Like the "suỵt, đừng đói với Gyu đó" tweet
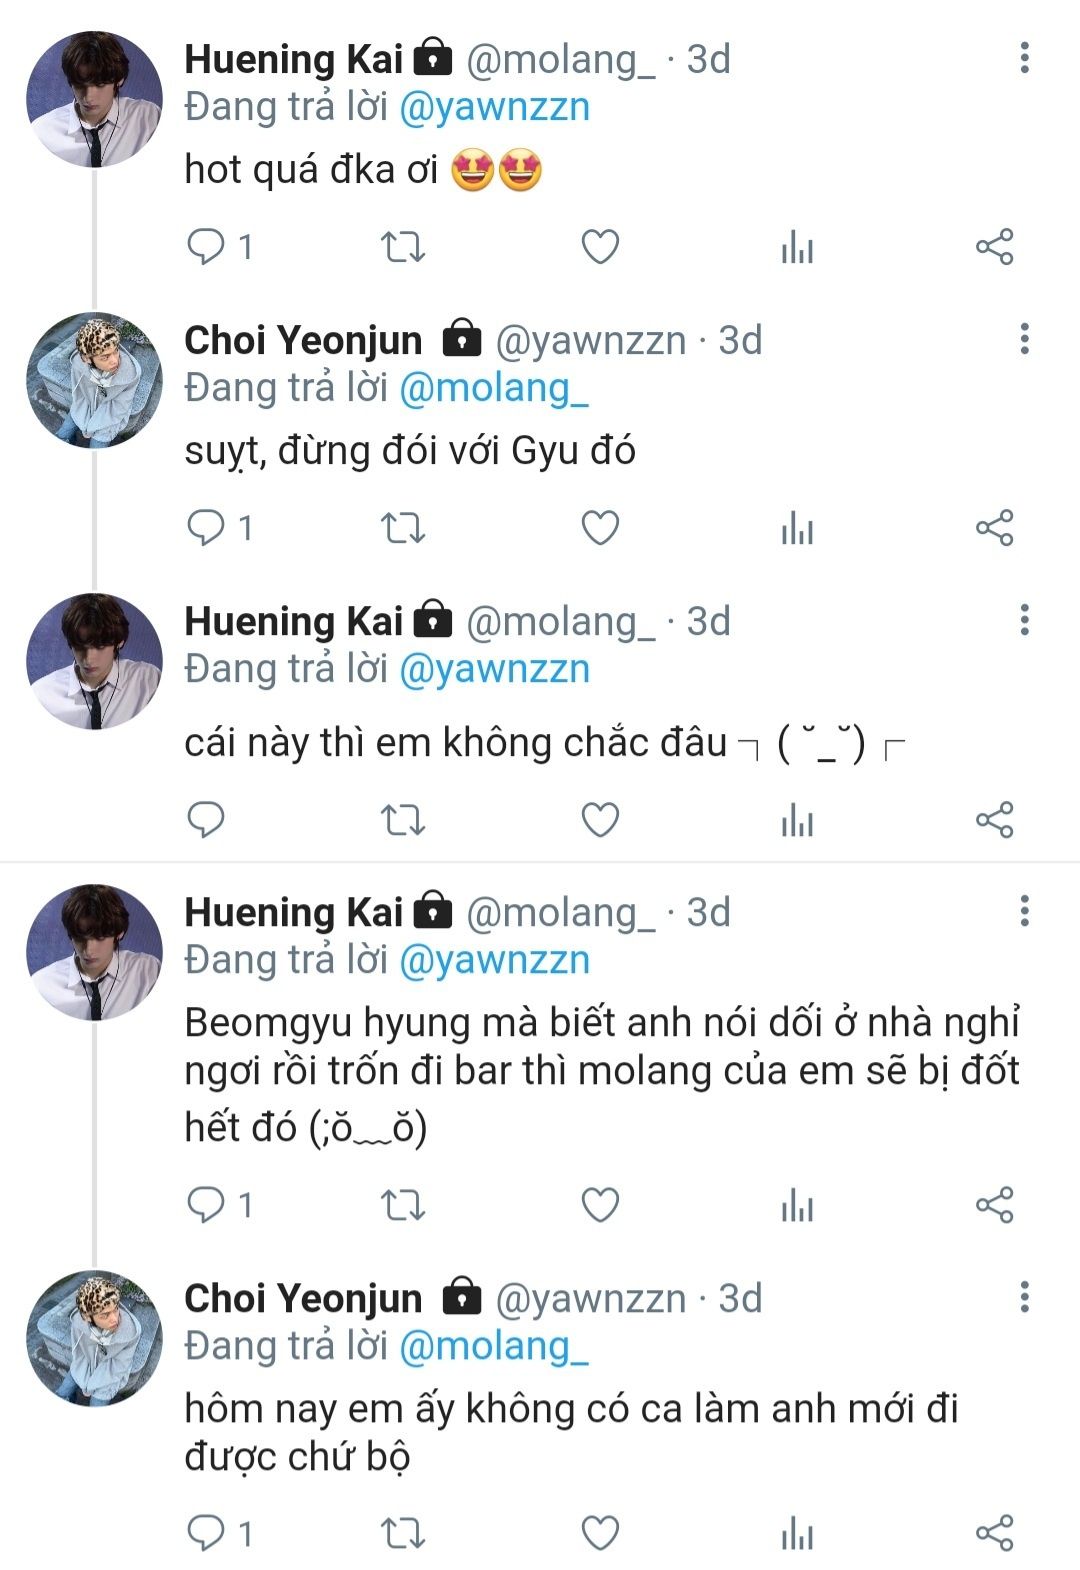Image resolution: width=1080 pixels, height=1570 pixels. point(600,527)
